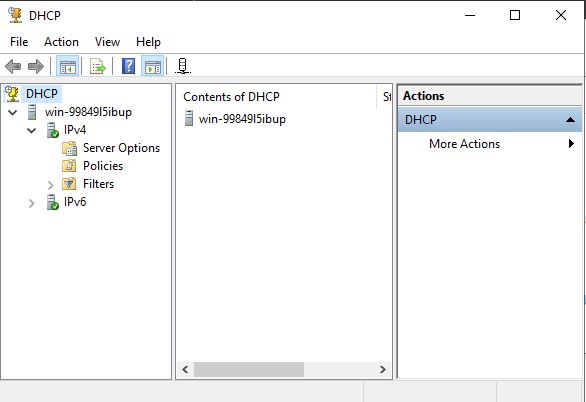Click the Export List toolbar icon
The width and height of the screenshot is (586, 402).
pyautogui.click(x=98, y=67)
